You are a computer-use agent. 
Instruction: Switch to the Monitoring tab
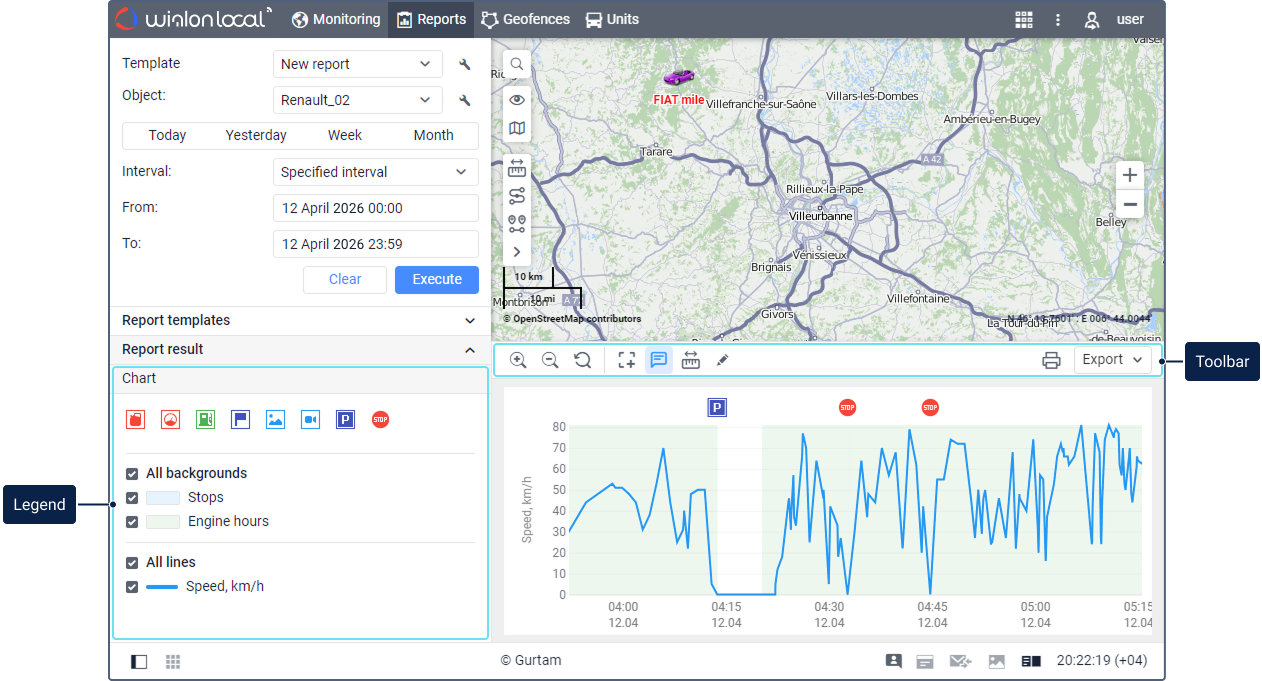(336, 19)
